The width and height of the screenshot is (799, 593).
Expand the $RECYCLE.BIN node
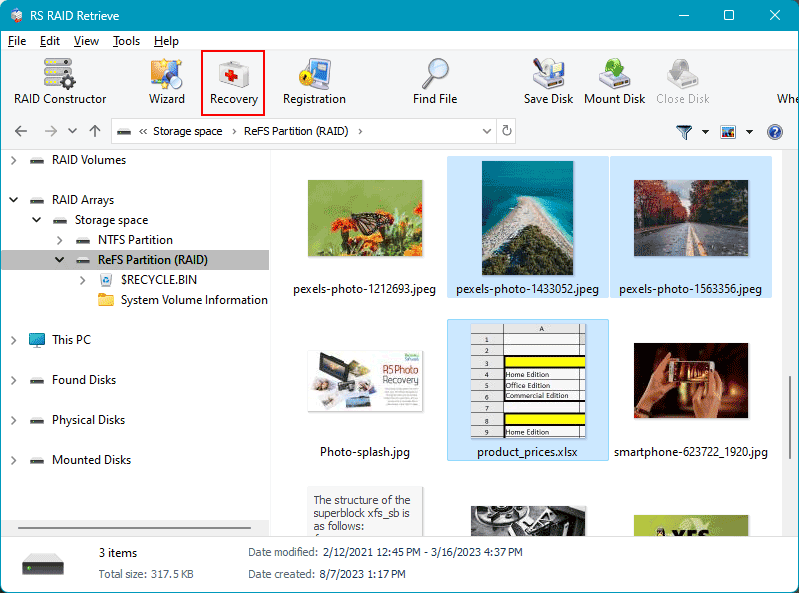click(x=83, y=280)
